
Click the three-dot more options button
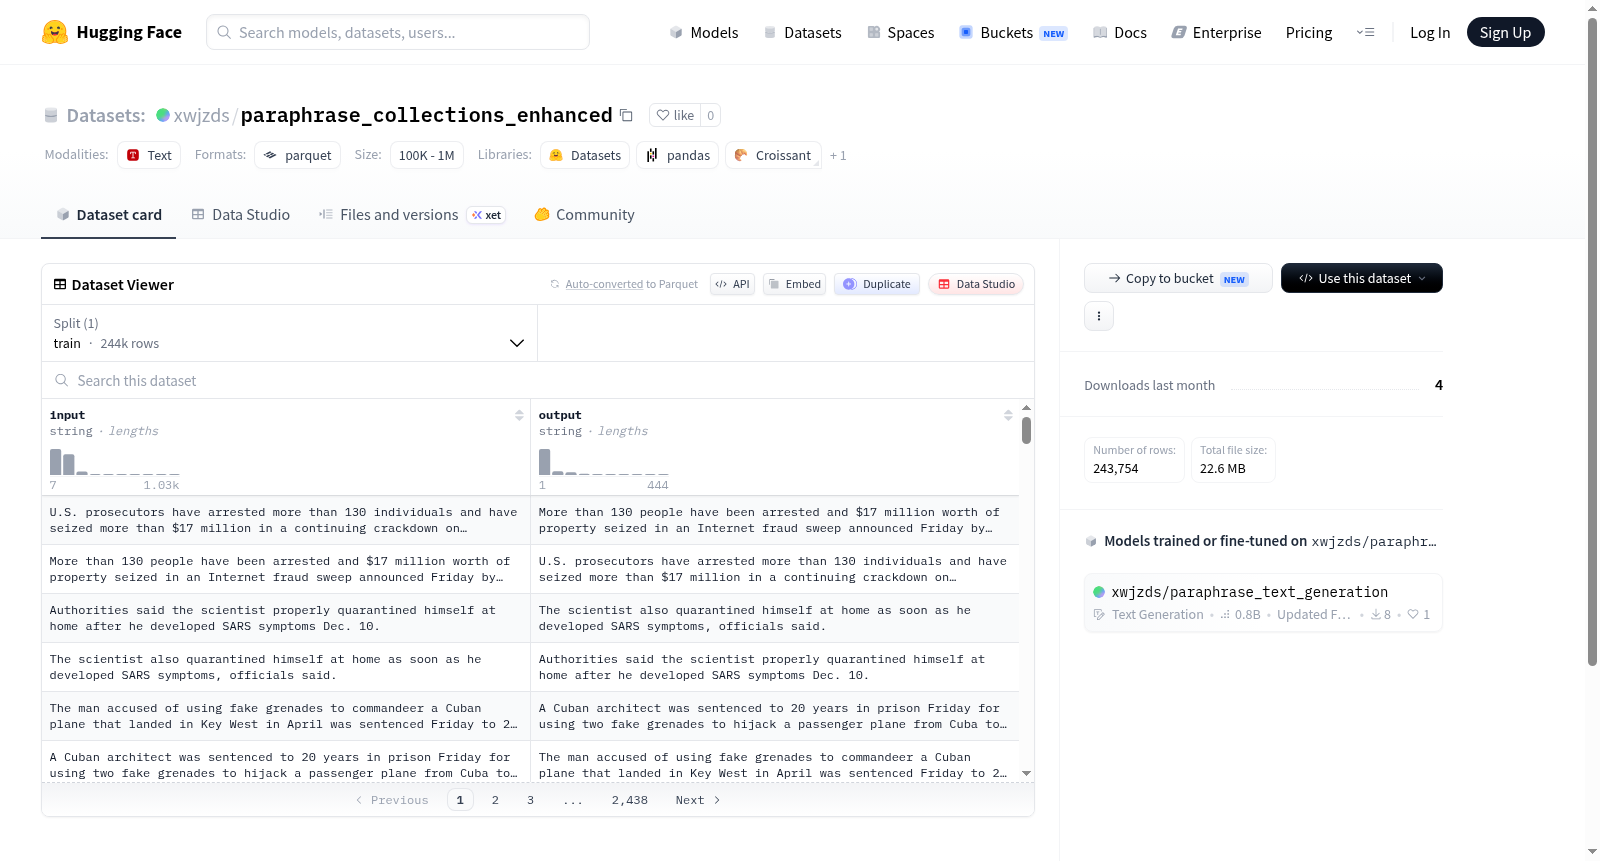coord(1099,316)
